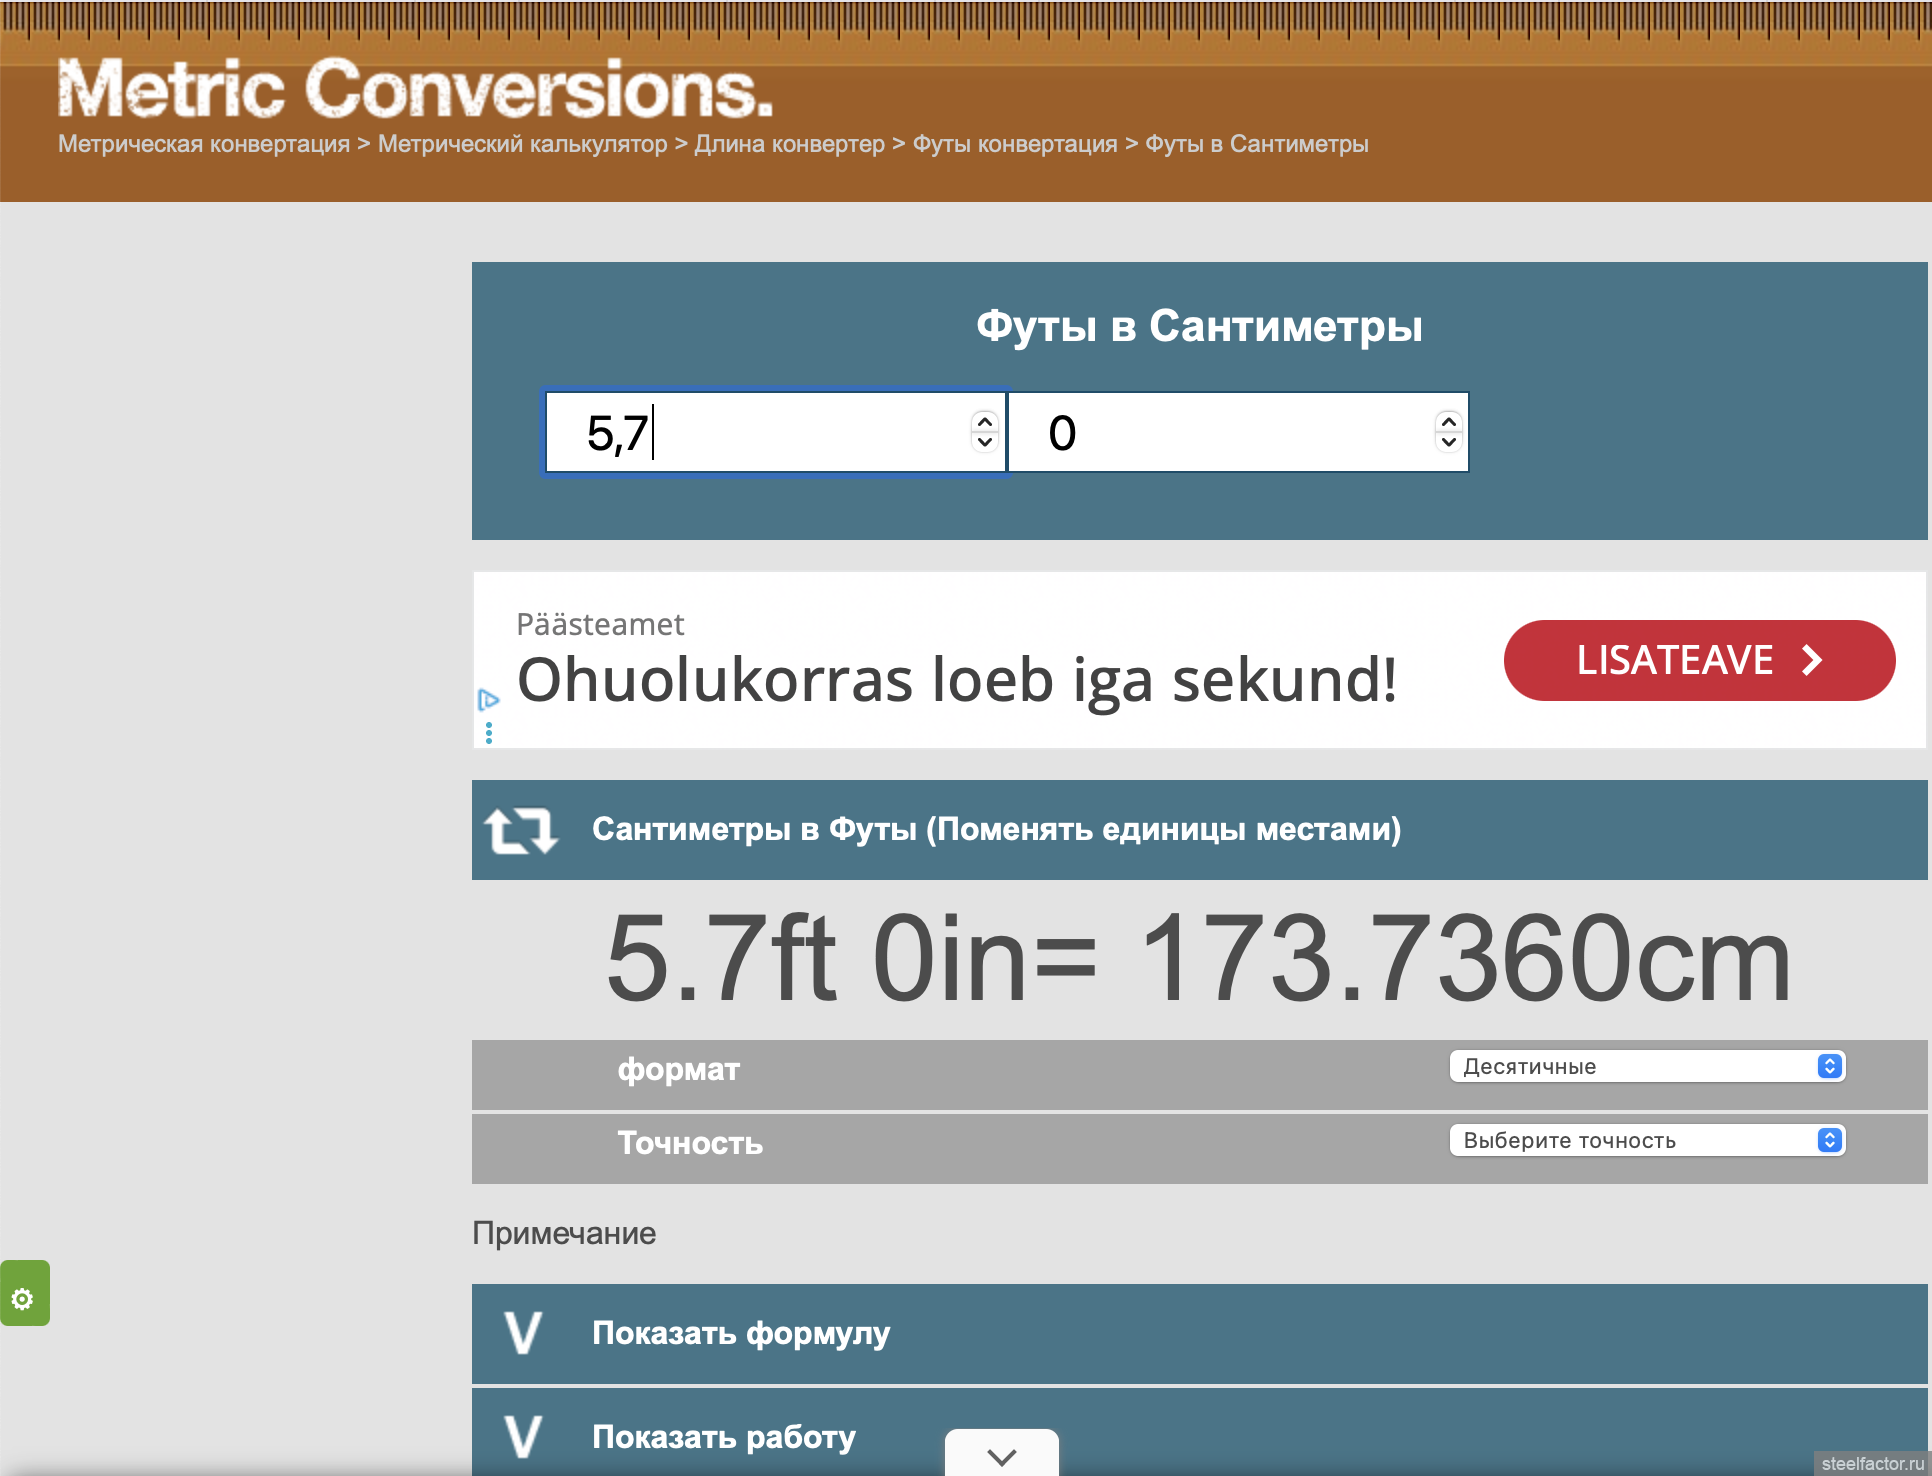Viewport: 1932px width, 1476px height.
Task: Open Футы конвертация breadcrumb link
Action: point(1014,144)
